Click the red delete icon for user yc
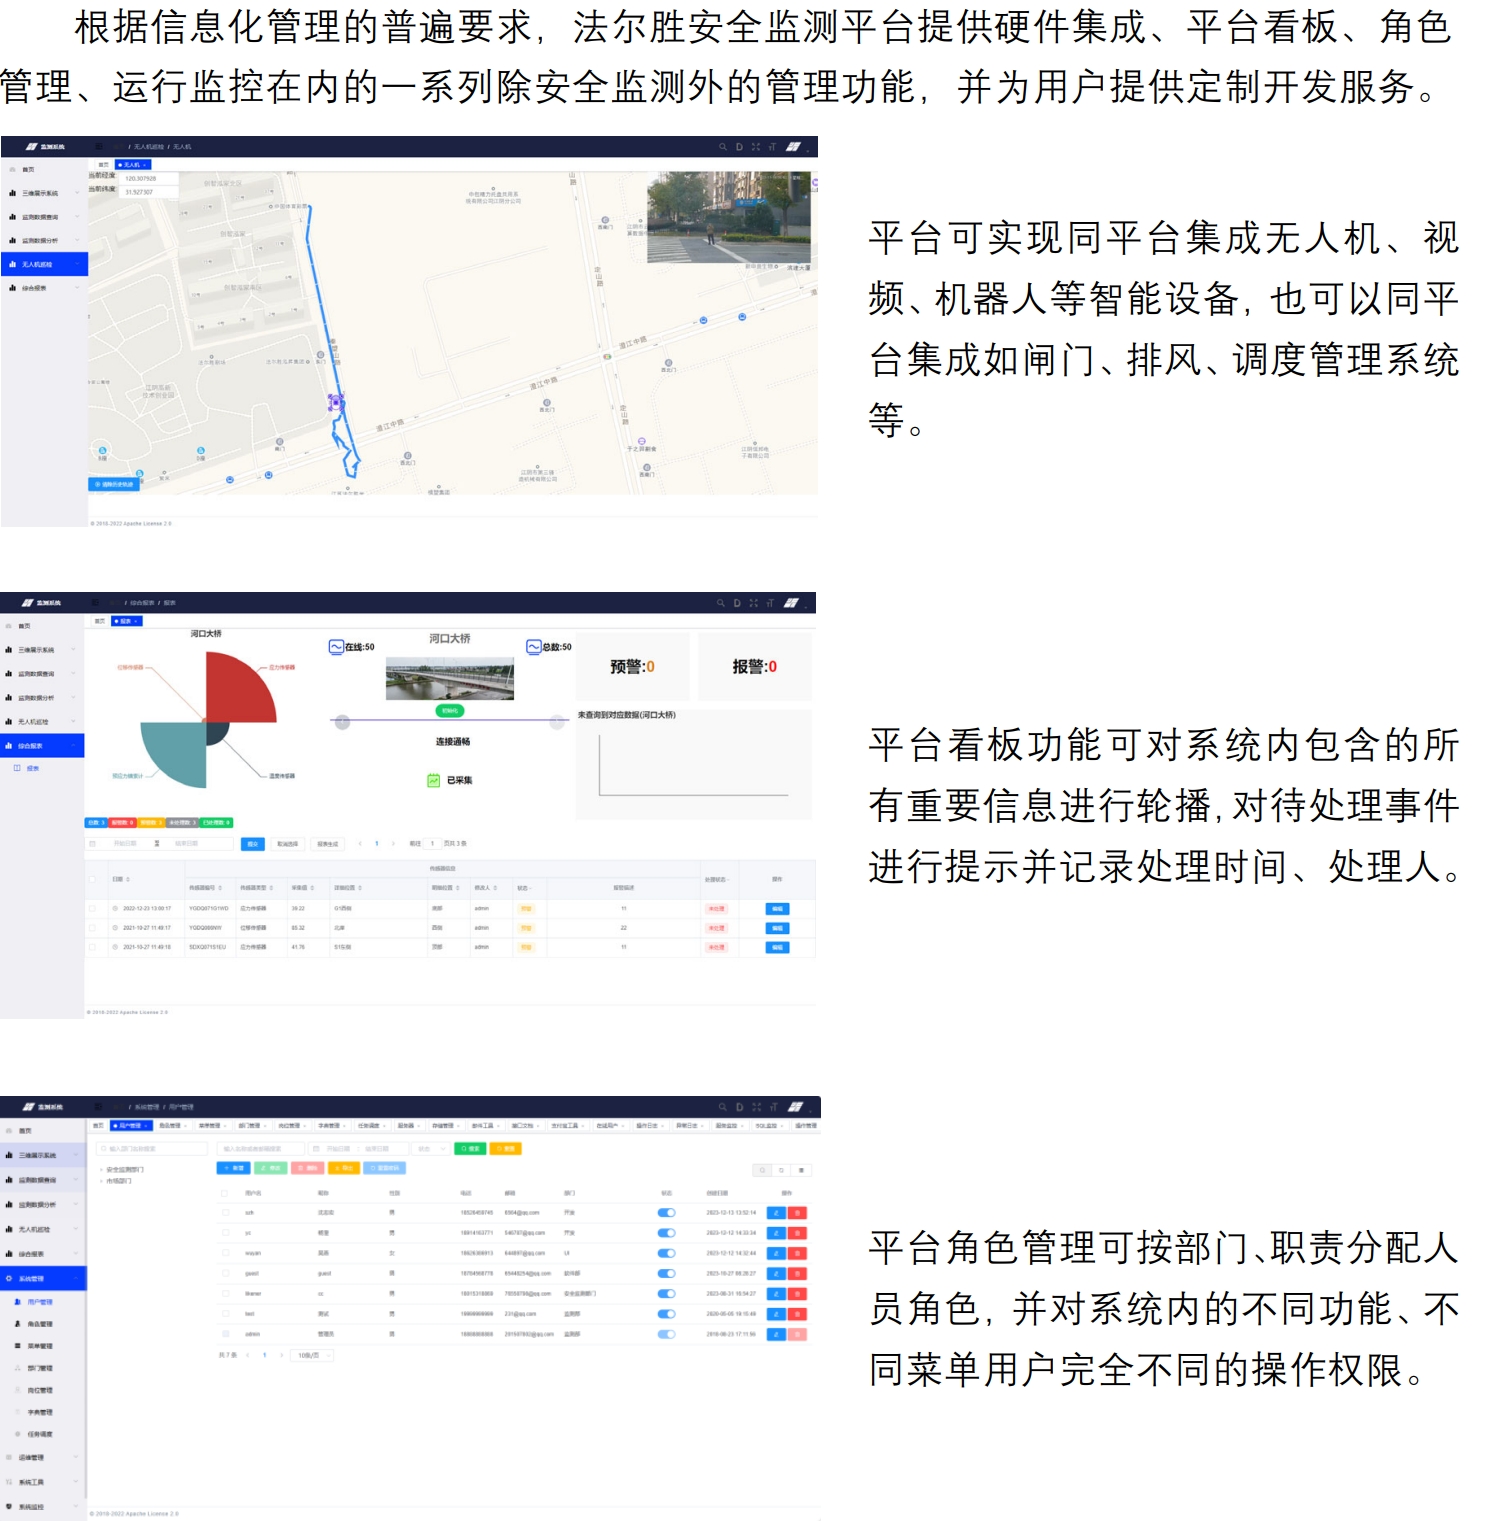The height and width of the screenshot is (1521, 1500). click(x=797, y=1233)
